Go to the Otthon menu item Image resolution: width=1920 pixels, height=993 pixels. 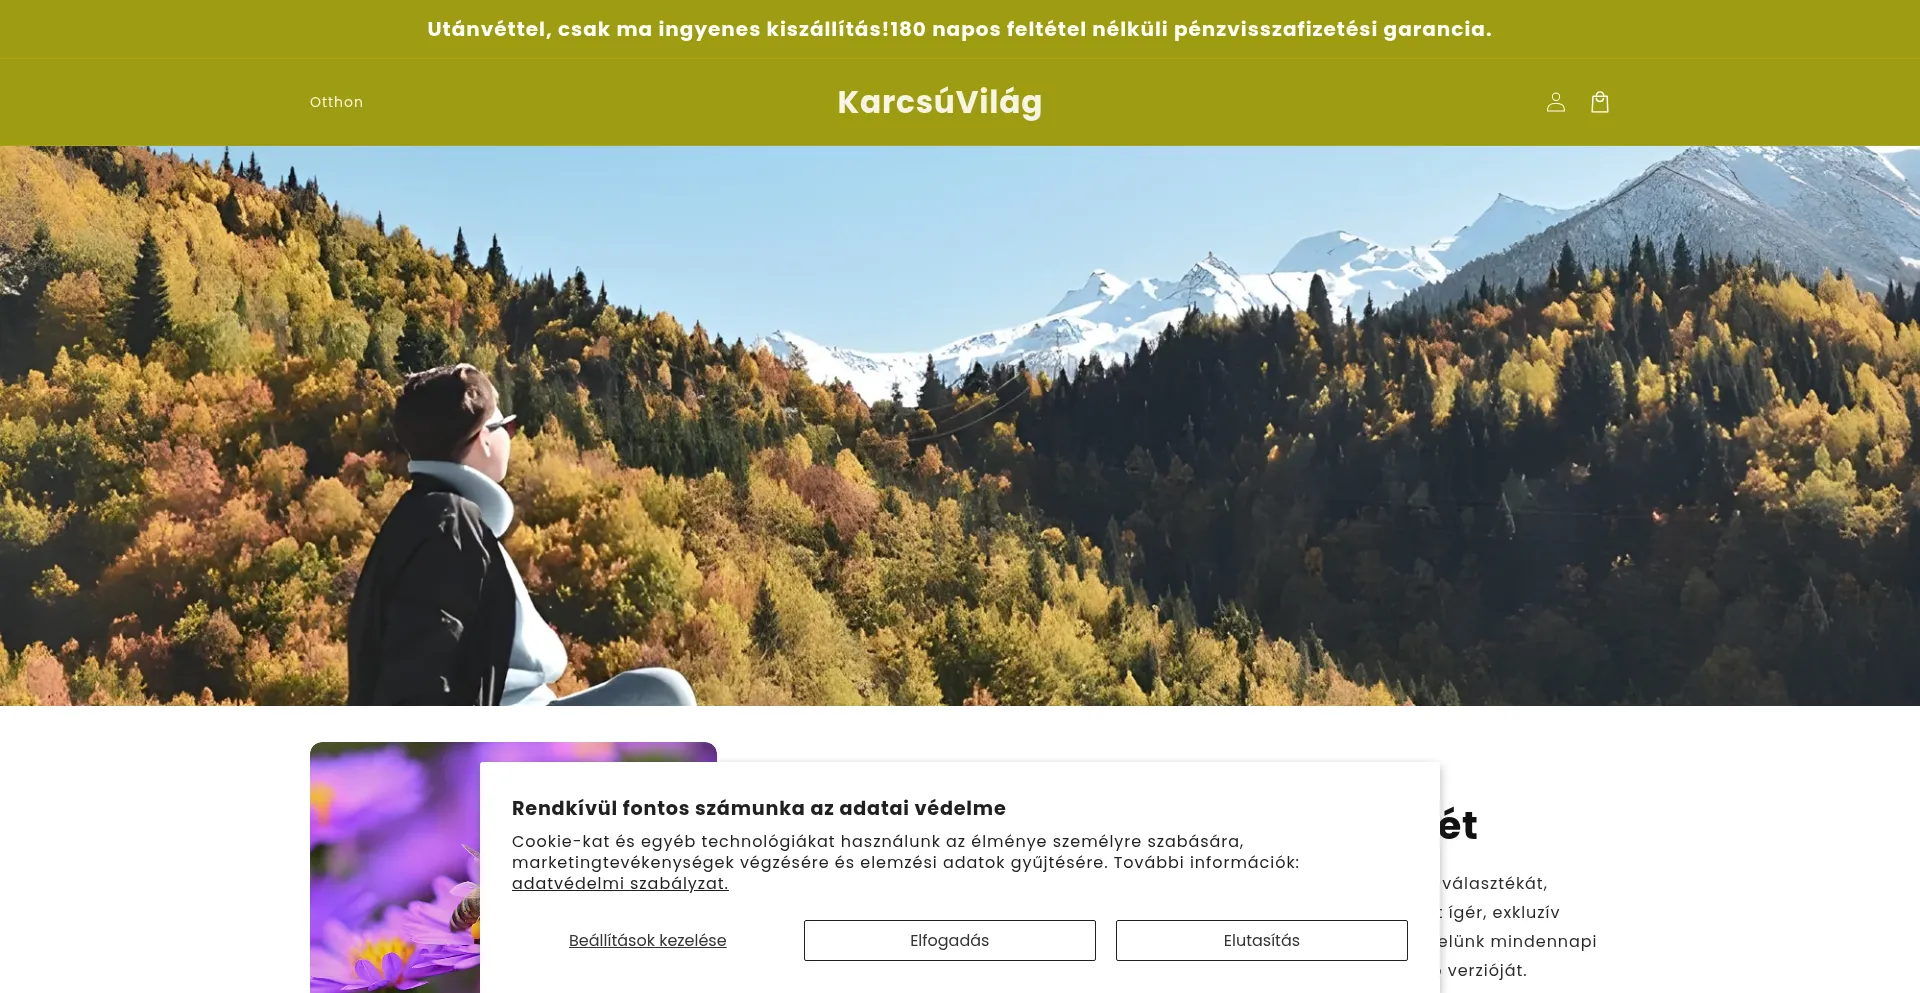click(336, 102)
